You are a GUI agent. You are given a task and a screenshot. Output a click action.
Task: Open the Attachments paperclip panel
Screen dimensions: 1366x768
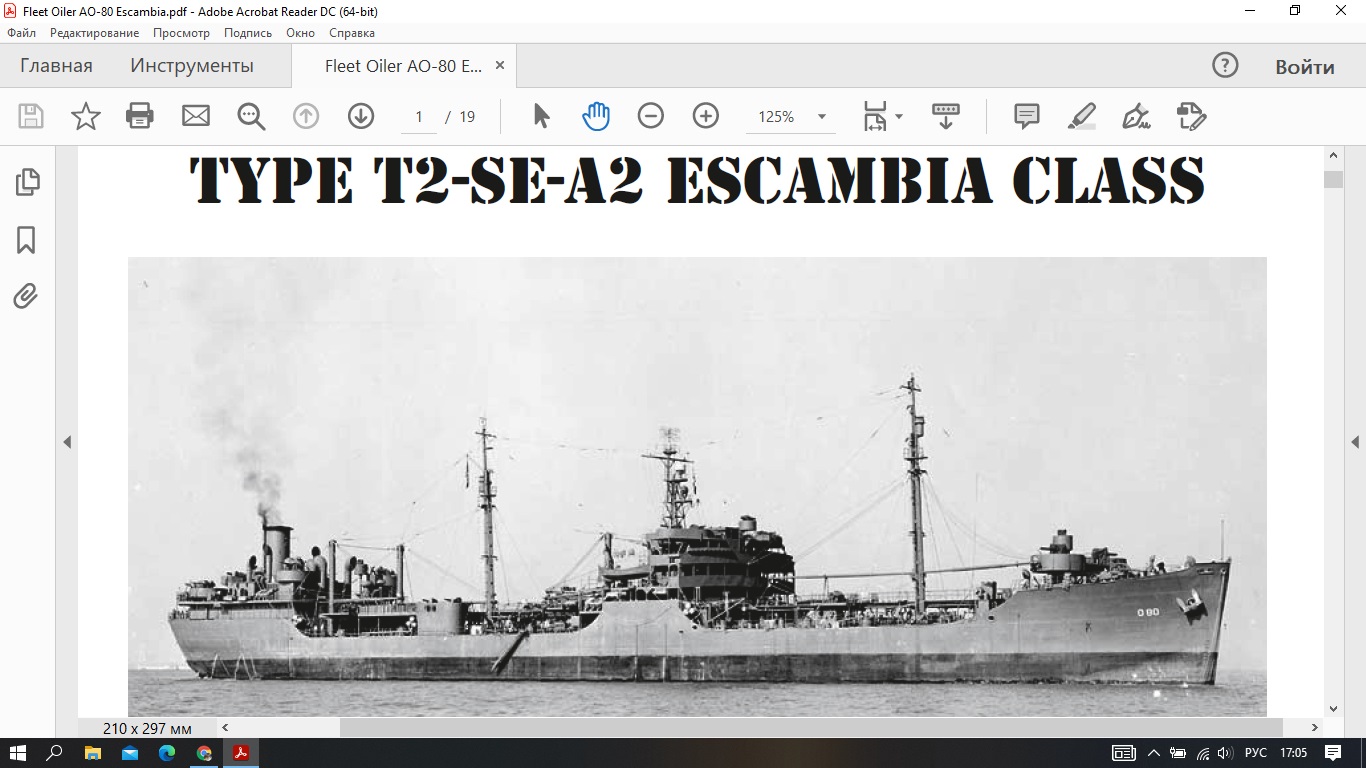click(27, 297)
